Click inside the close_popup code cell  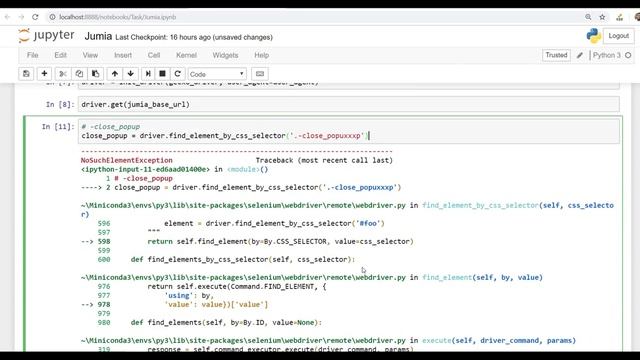pos(349,131)
